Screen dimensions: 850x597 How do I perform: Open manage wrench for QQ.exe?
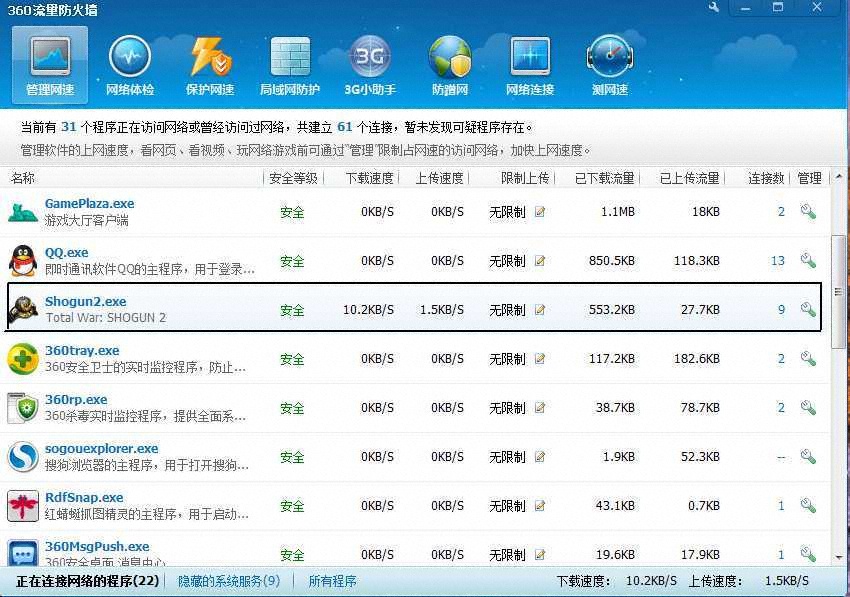808,260
